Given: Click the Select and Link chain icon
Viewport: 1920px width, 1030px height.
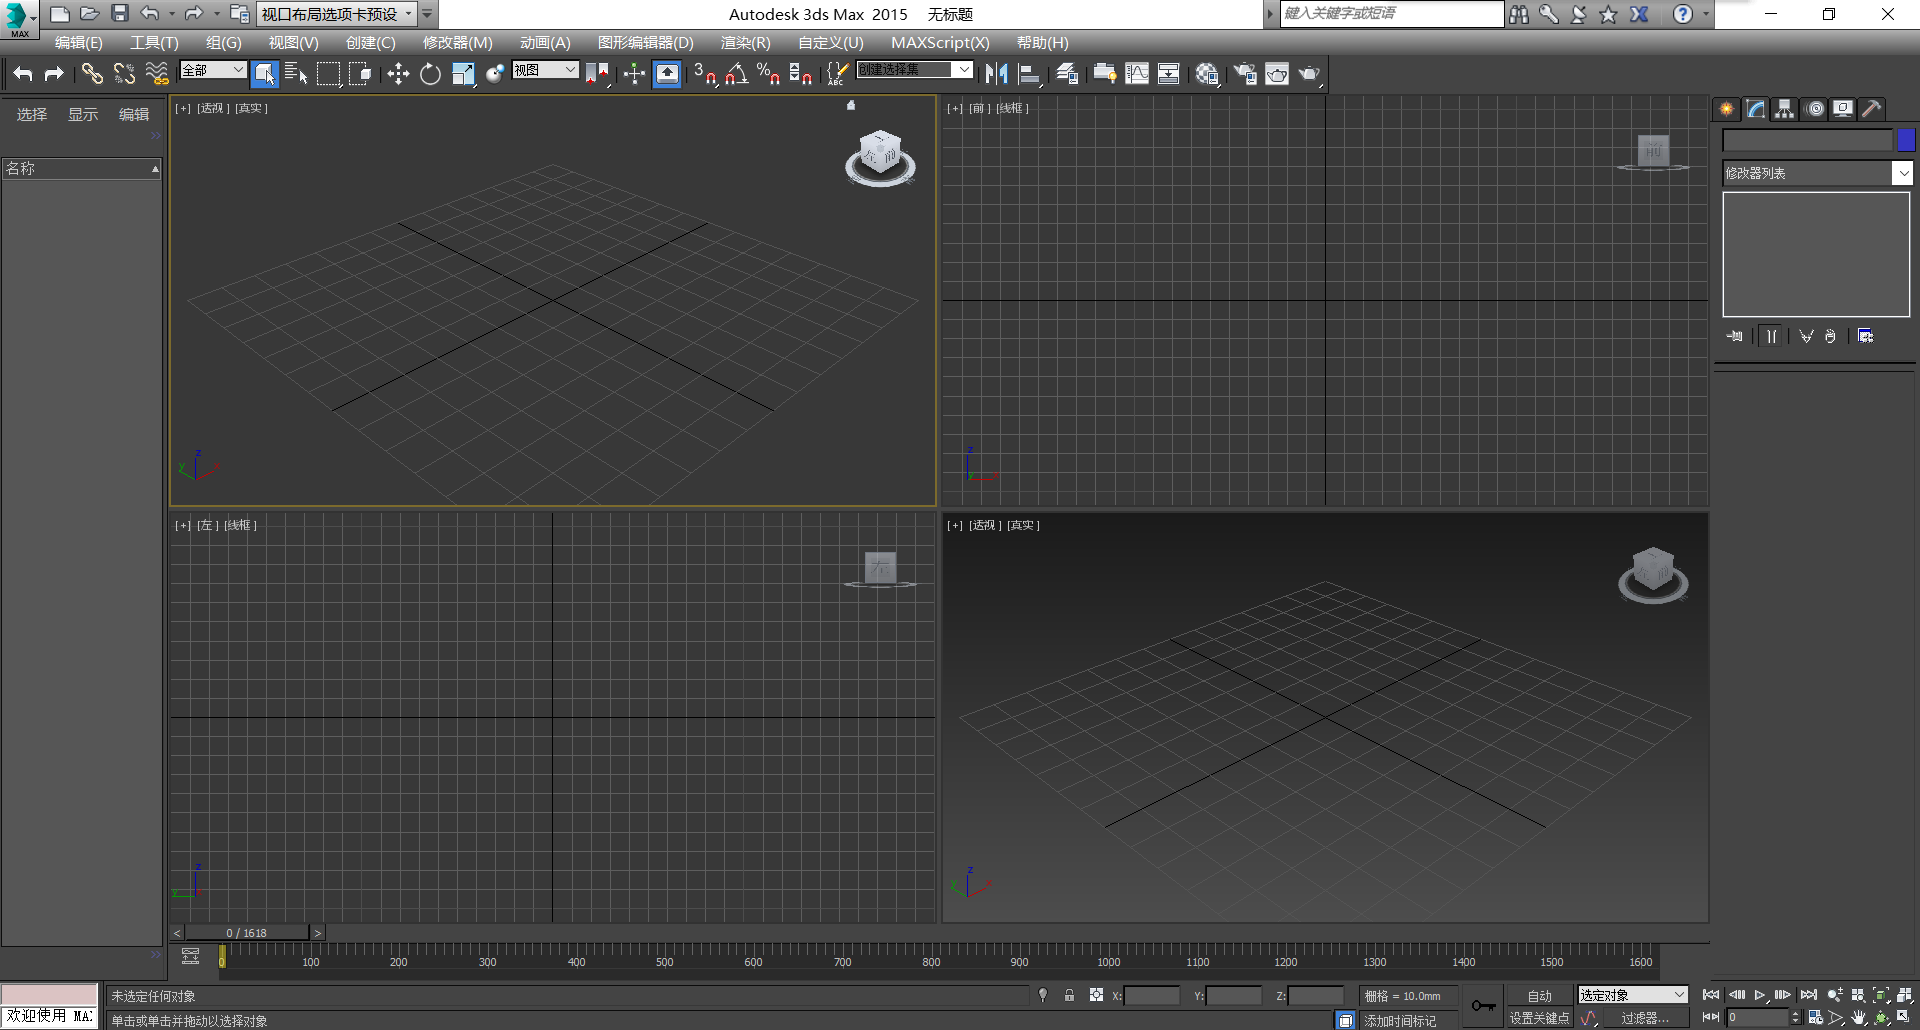Looking at the screenshot, I should click(92, 74).
